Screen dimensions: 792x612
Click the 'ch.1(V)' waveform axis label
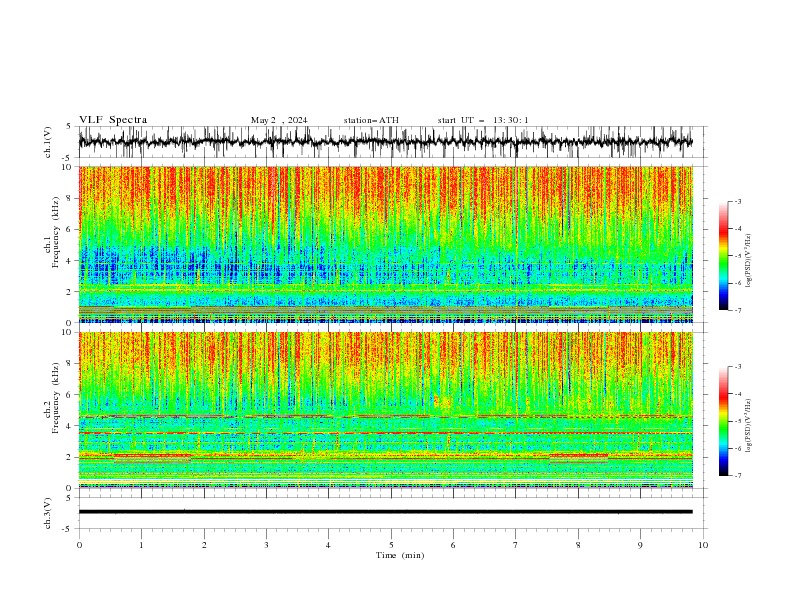[48, 142]
